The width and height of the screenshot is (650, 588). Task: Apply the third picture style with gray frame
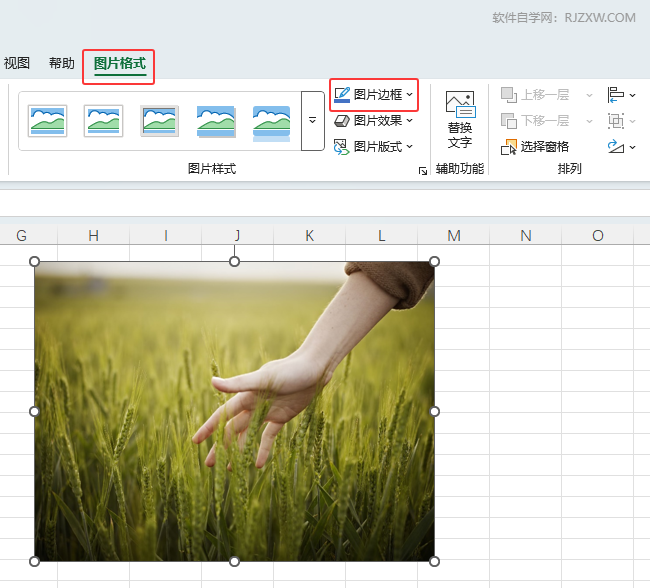160,121
